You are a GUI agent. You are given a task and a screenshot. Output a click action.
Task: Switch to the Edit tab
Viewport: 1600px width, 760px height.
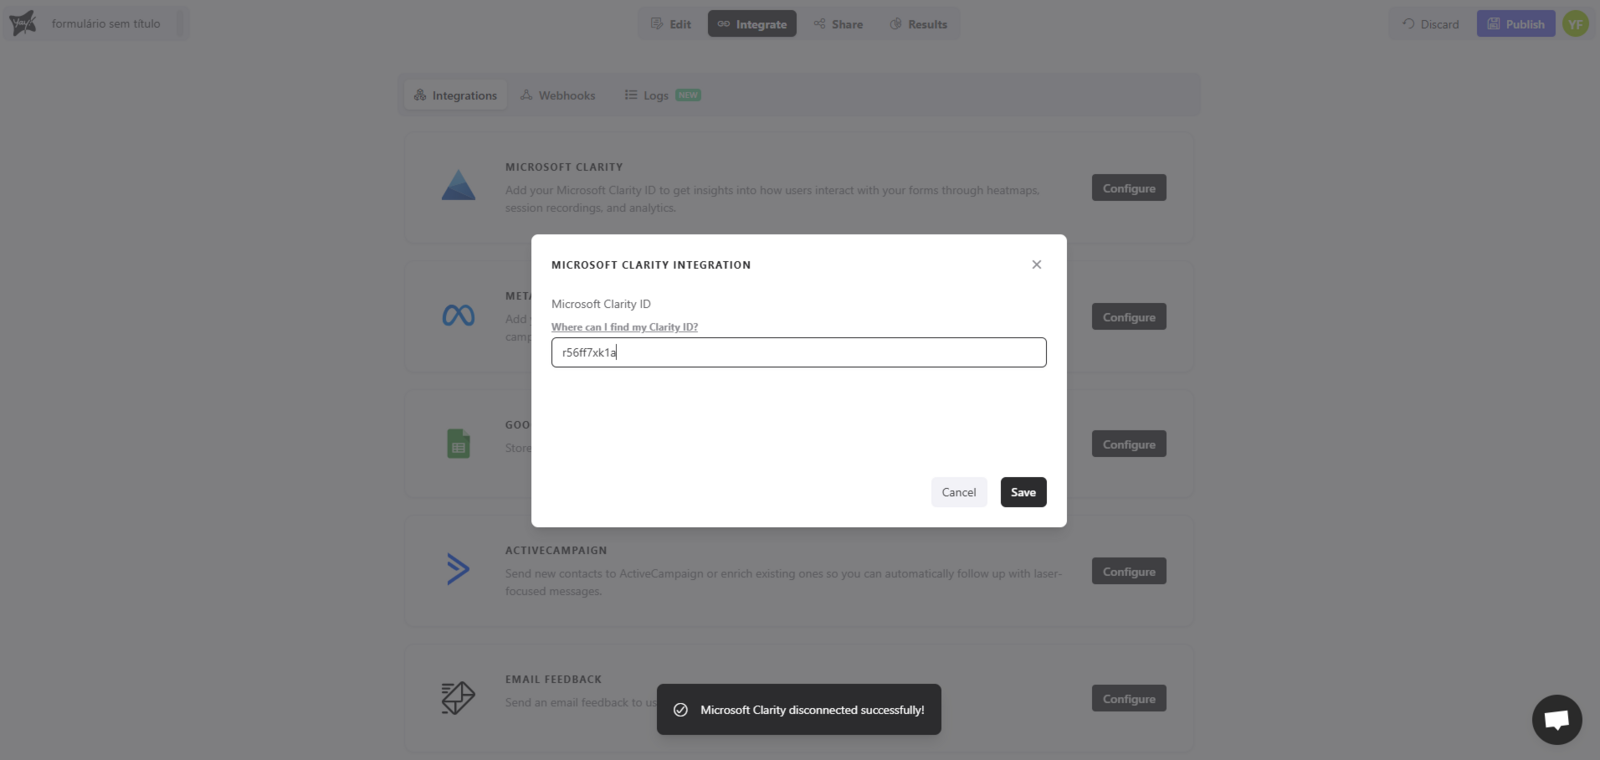(x=671, y=24)
